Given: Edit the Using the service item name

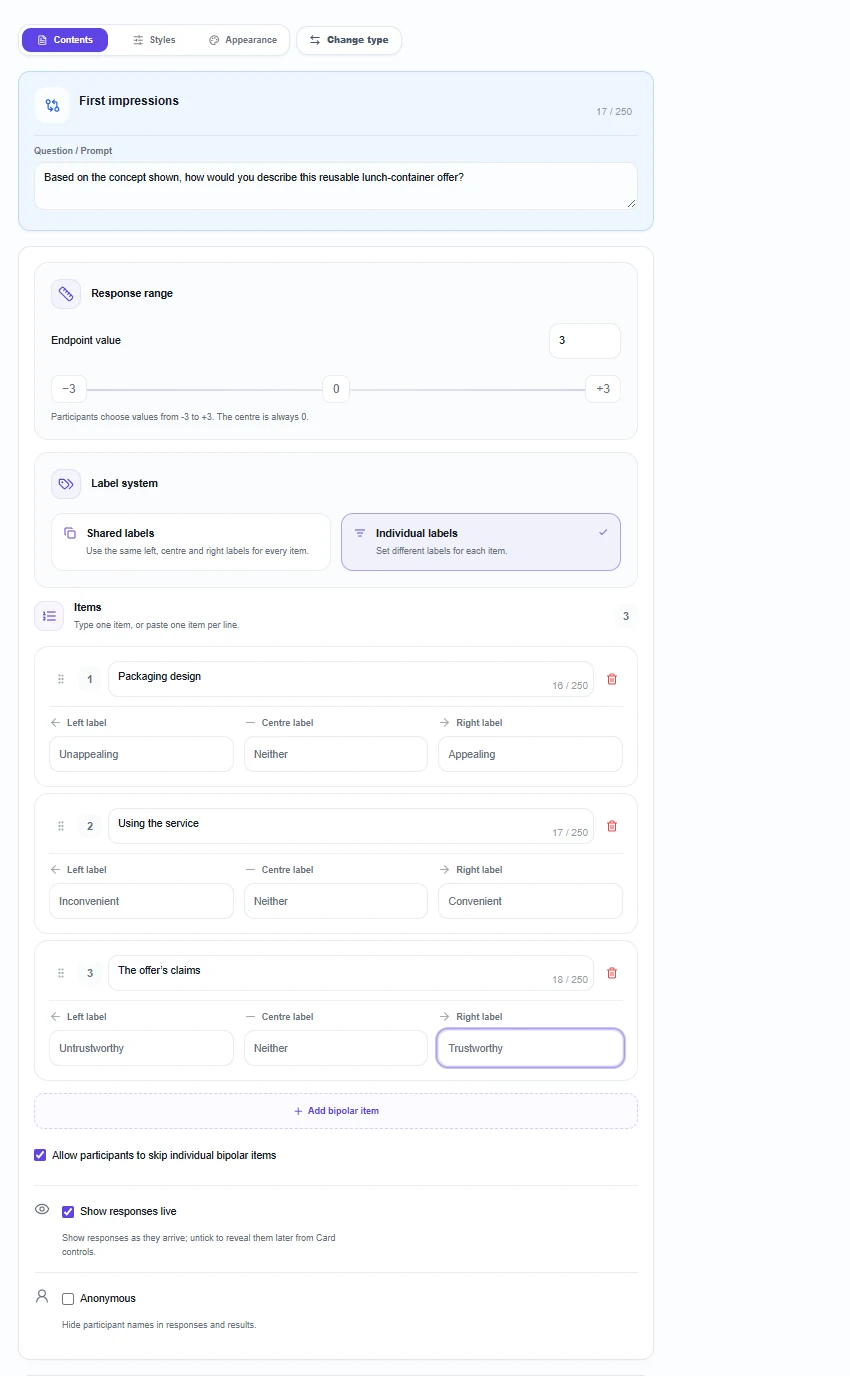Looking at the screenshot, I should point(351,826).
